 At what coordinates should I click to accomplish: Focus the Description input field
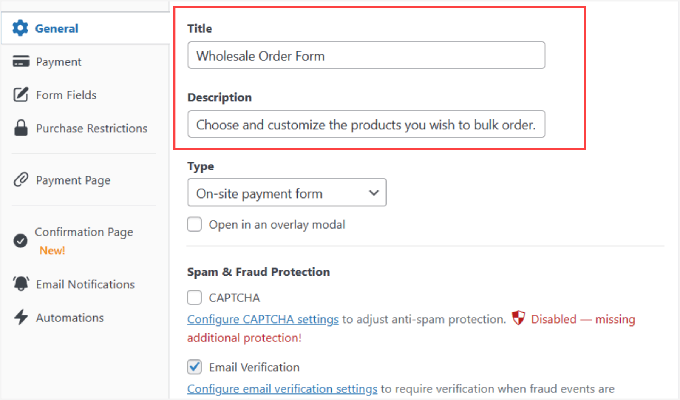[x=366, y=125]
